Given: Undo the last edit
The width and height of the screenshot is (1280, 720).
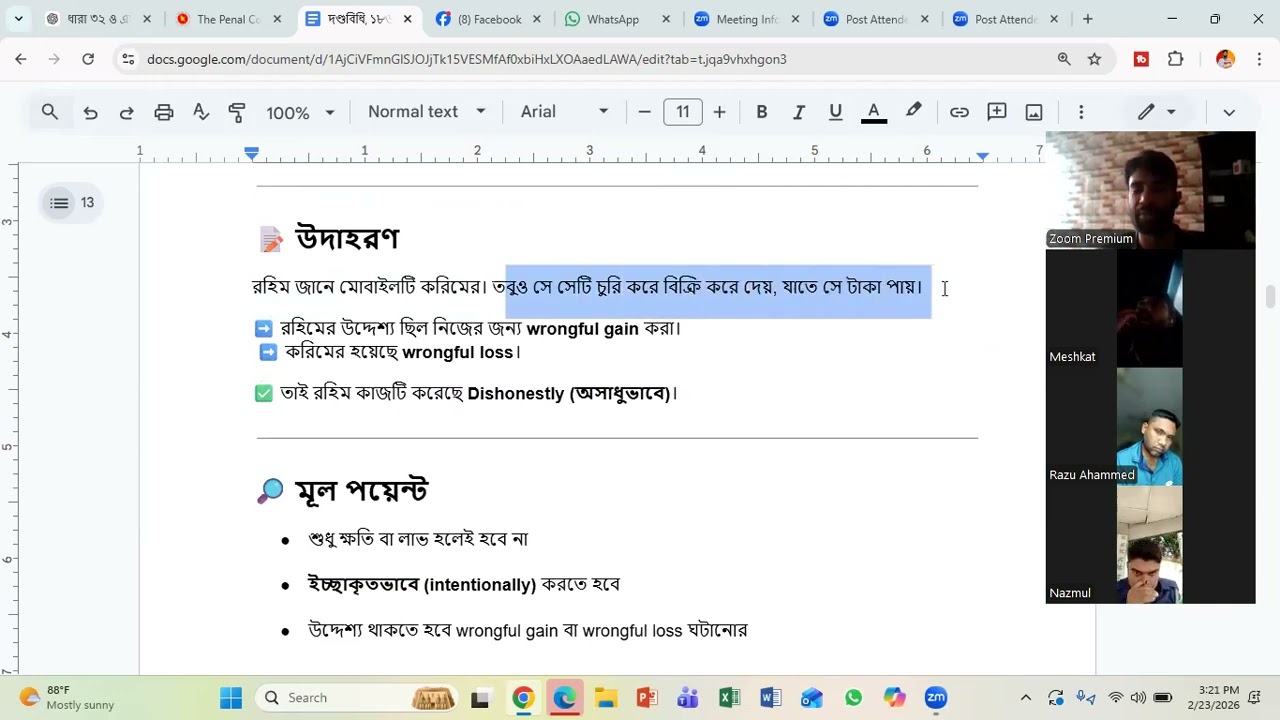Looking at the screenshot, I should (x=90, y=112).
